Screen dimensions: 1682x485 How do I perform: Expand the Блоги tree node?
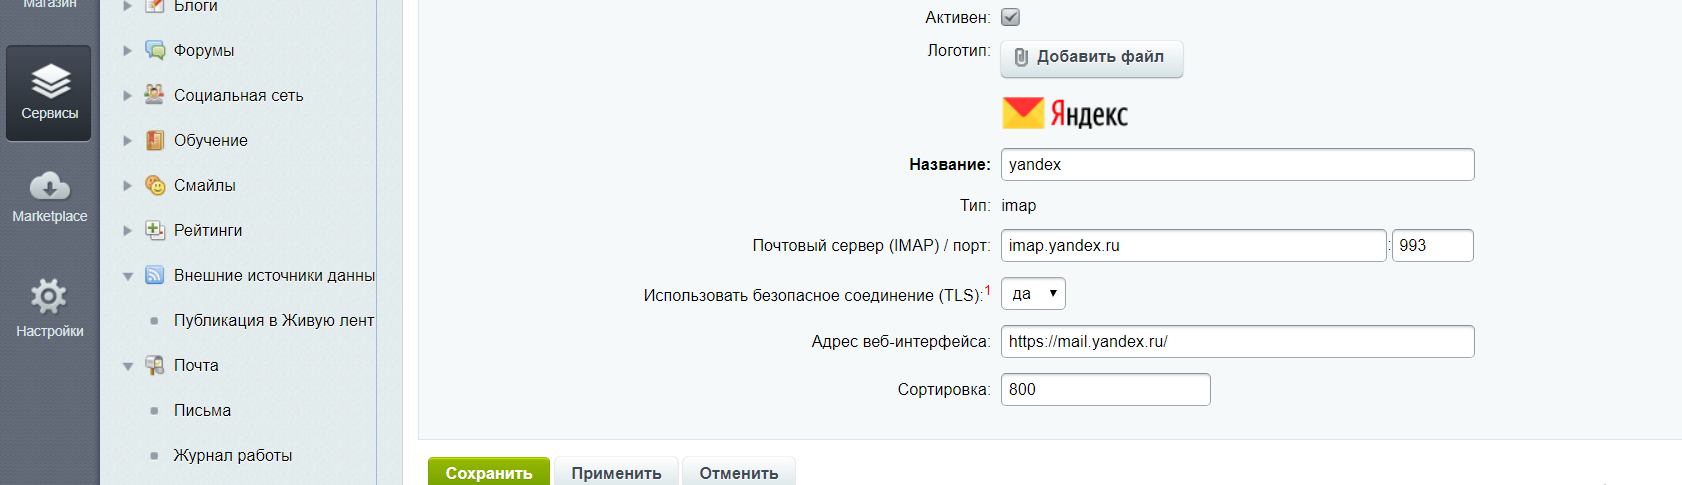[x=127, y=6]
